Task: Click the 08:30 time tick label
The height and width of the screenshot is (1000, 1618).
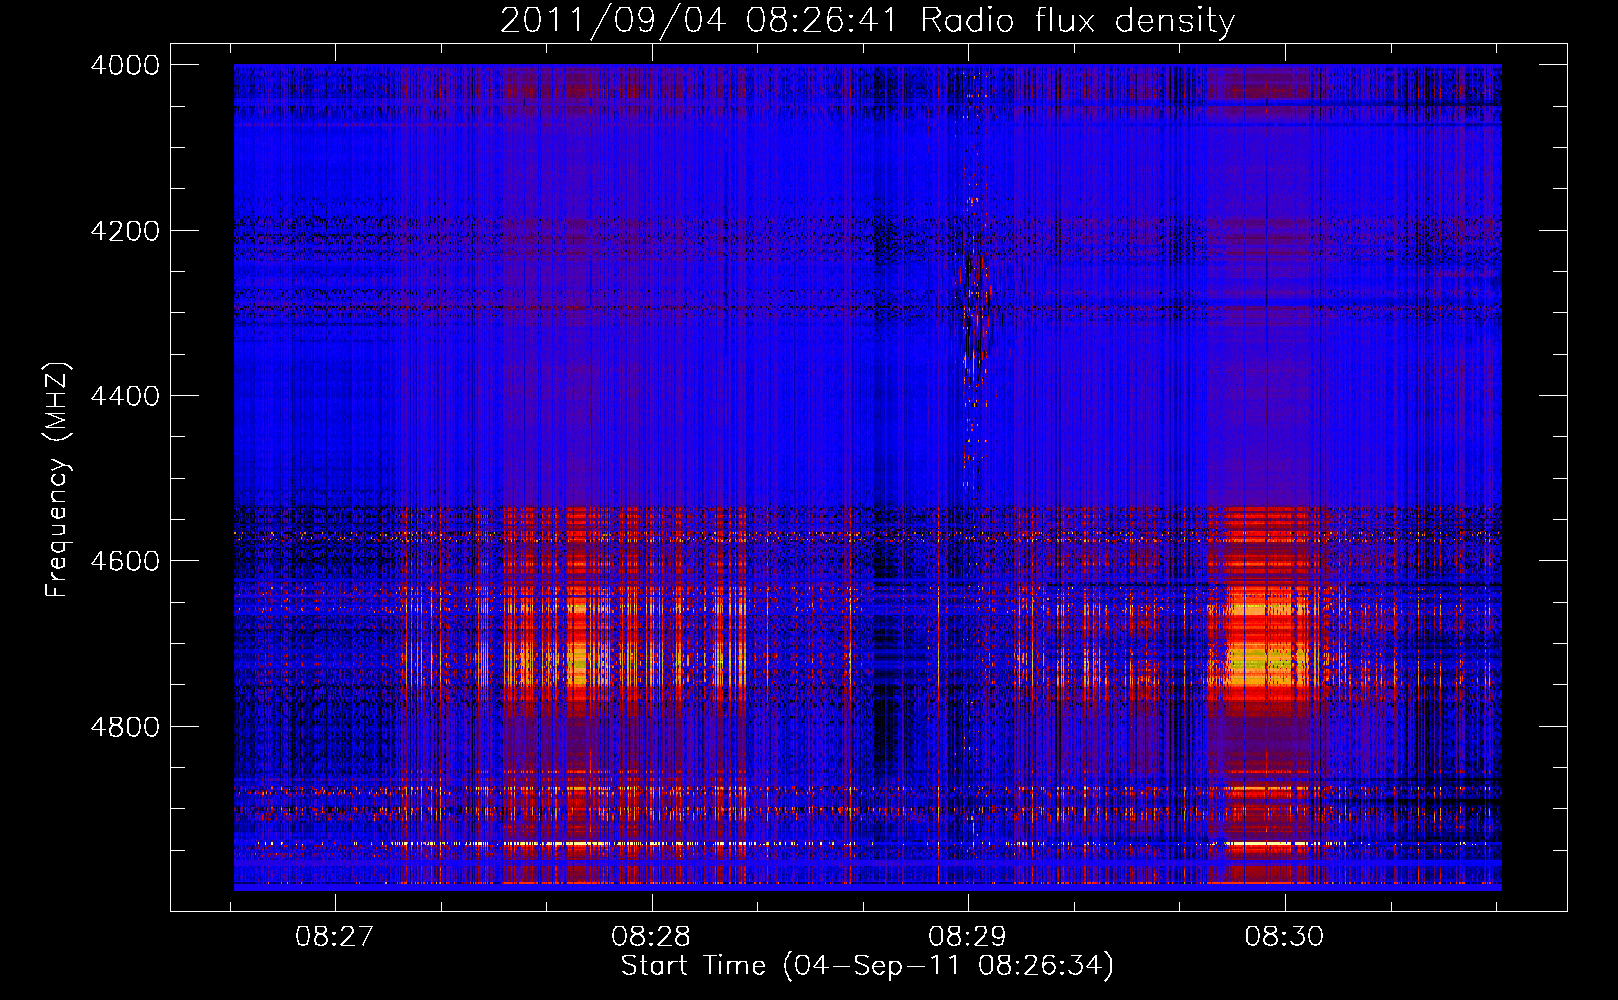Action: (1284, 936)
